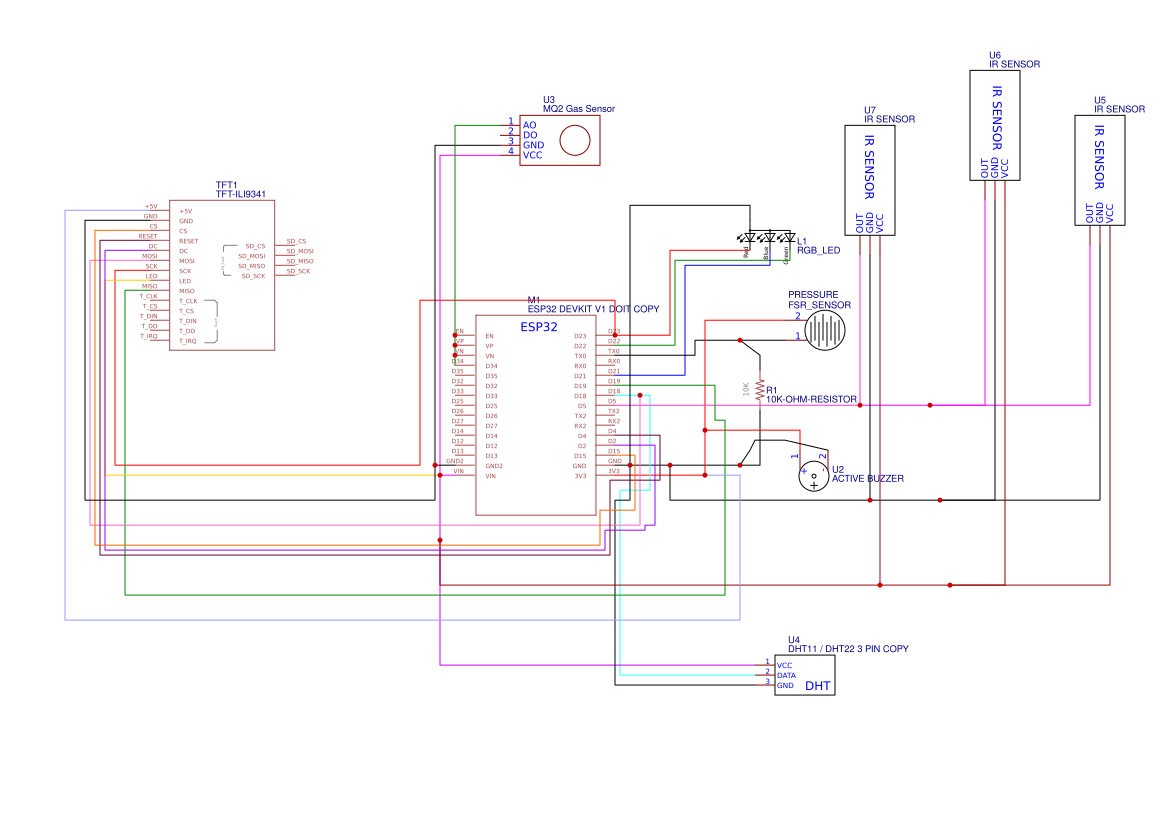Select the MQ2 gas sensor circle symbol
The image size is (1169, 826).
[575, 140]
